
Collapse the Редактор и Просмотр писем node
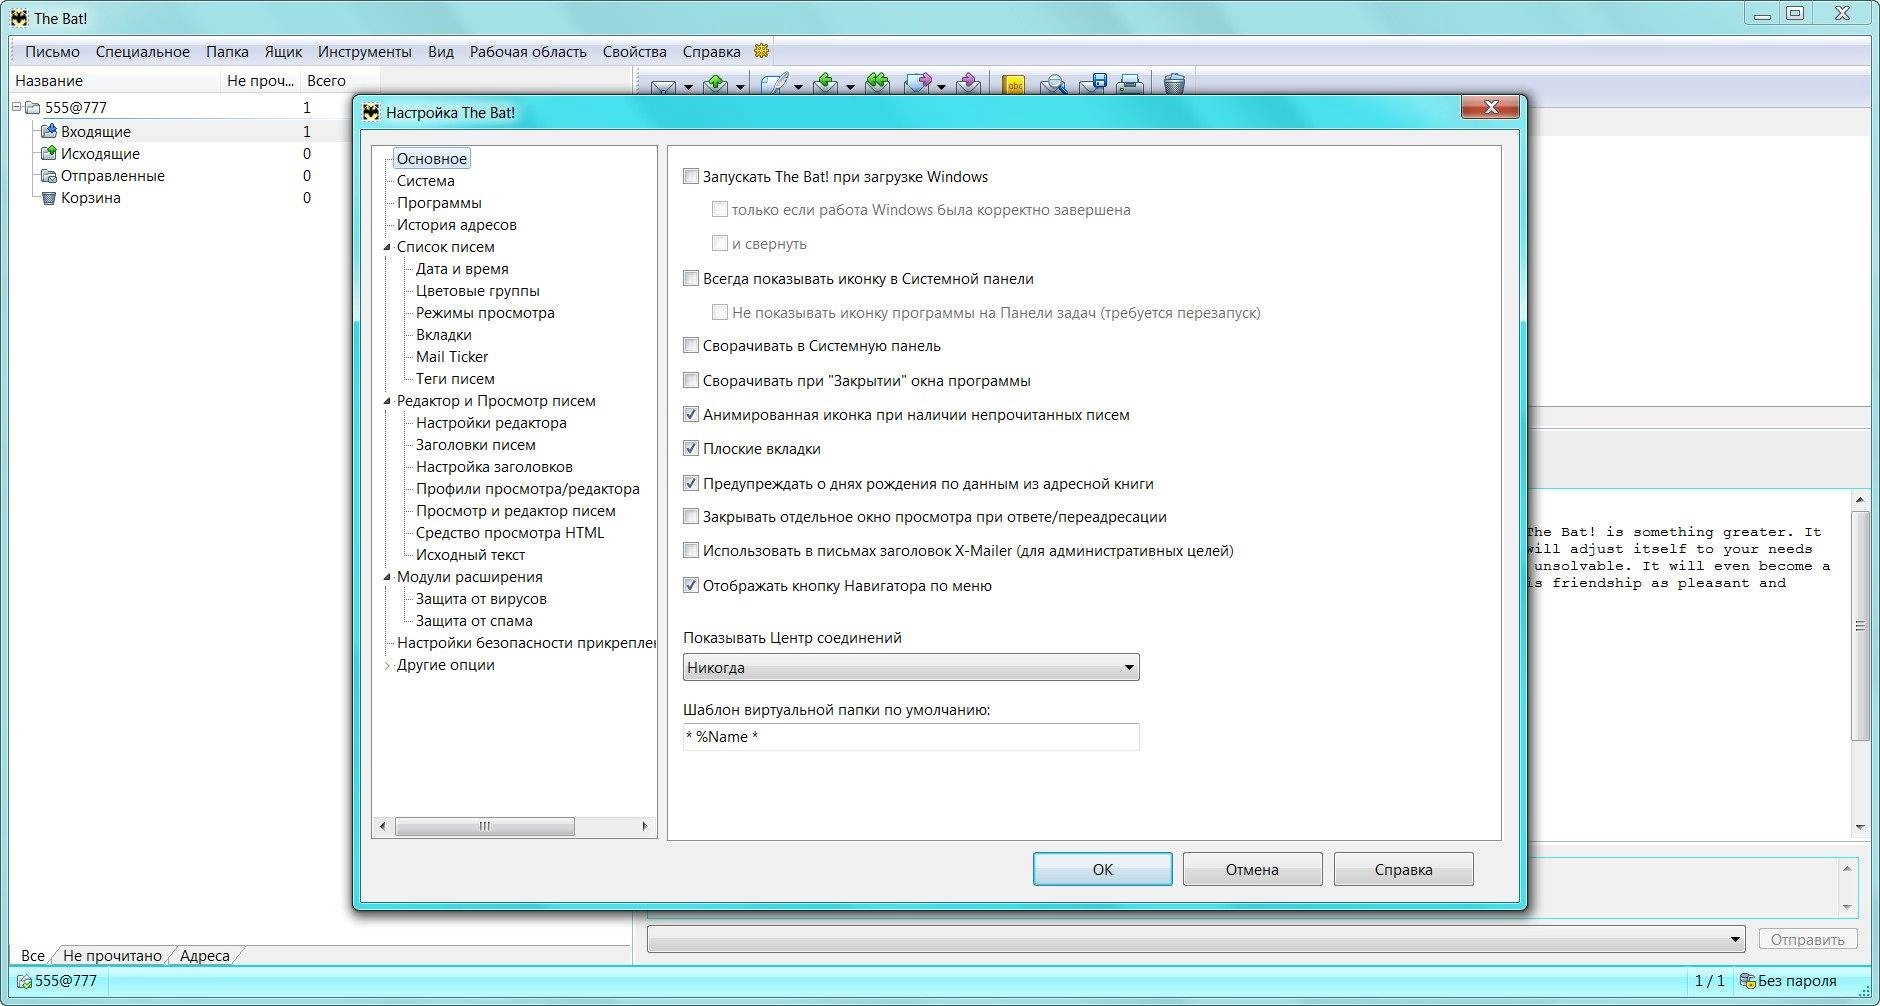pyautogui.click(x=387, y=401)
